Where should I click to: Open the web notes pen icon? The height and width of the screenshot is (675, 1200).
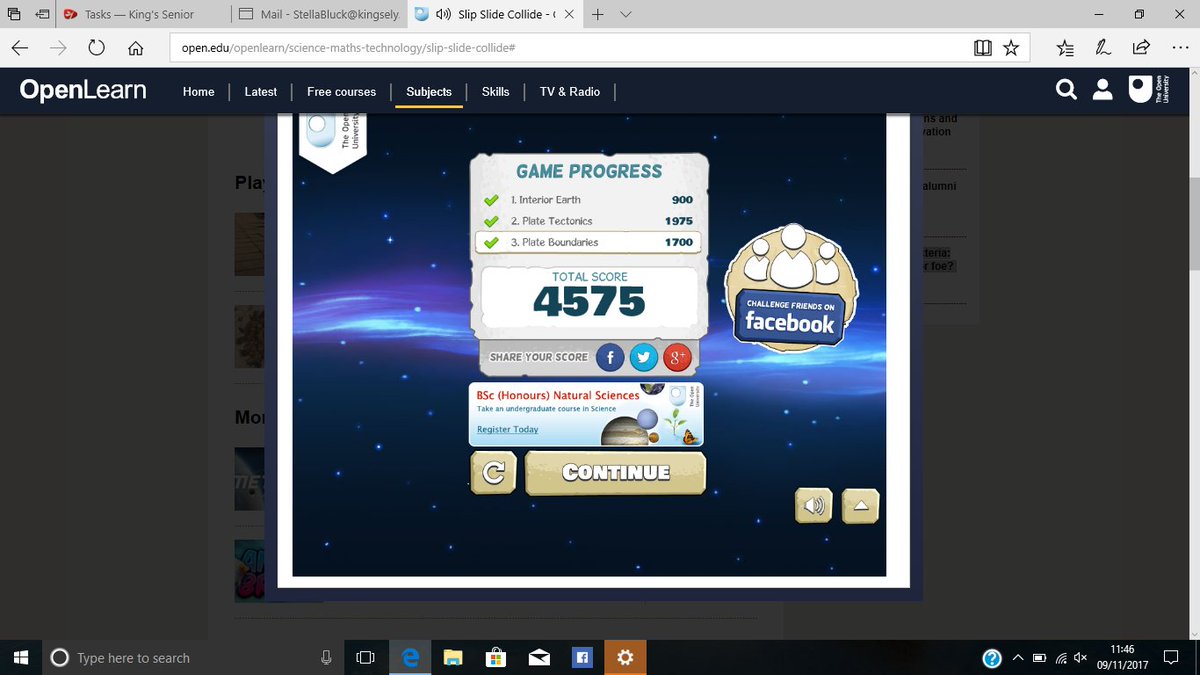coord(1103,48)
